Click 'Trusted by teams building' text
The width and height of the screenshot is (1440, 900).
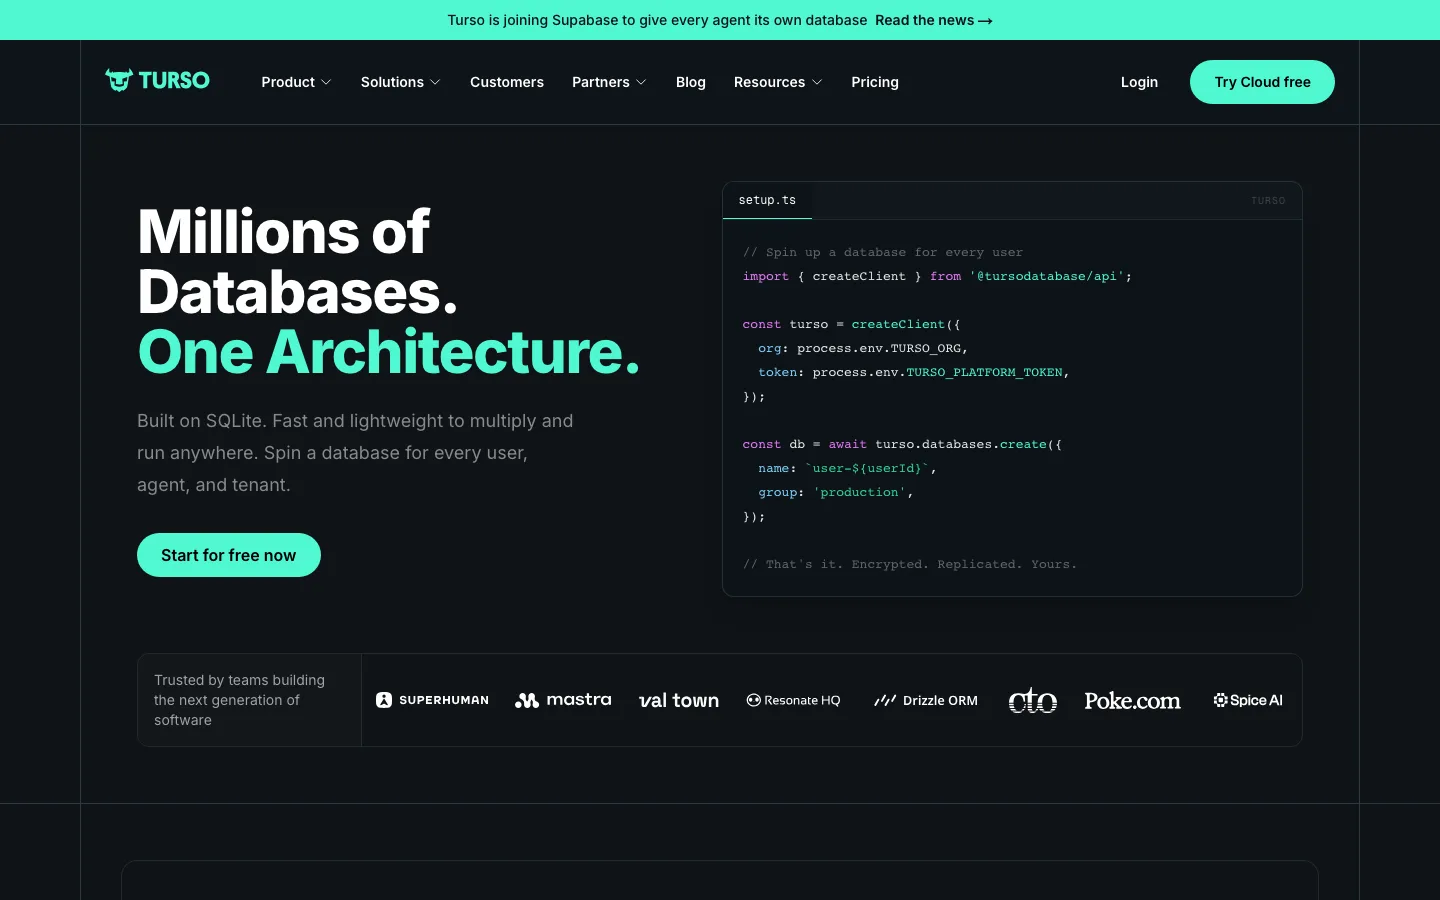click(x=239, y=700)
